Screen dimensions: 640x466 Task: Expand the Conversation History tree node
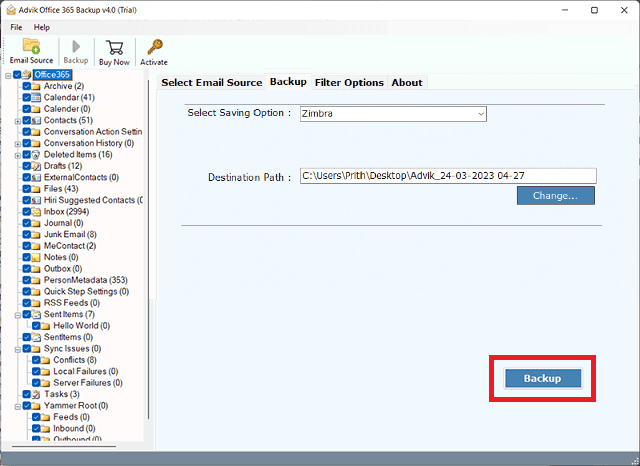(x=18, y=144)
